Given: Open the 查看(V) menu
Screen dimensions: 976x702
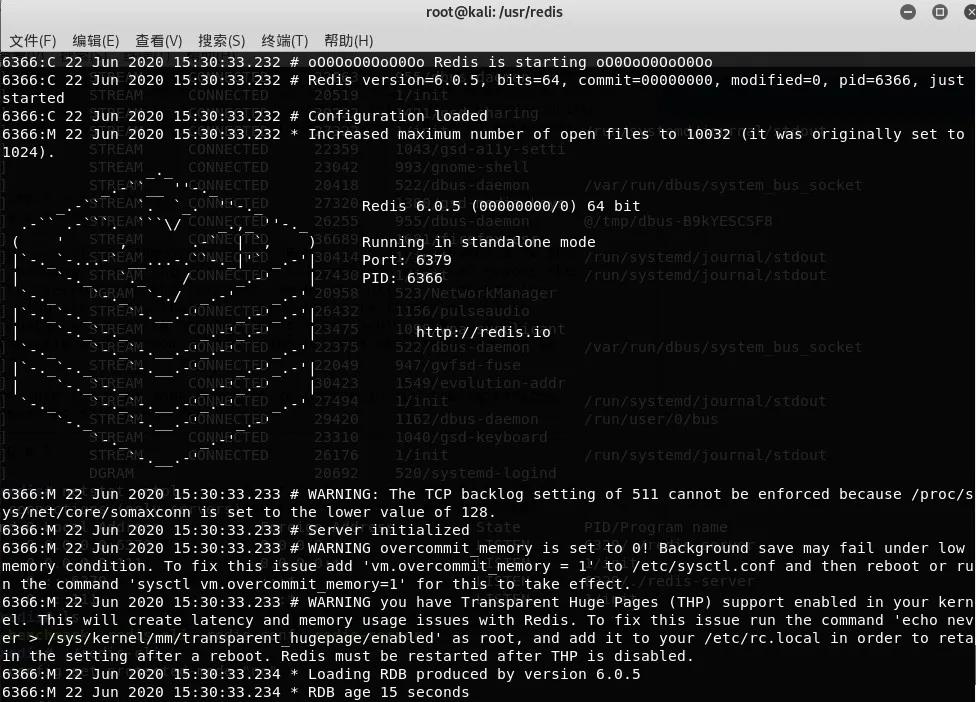Looking at the screenshot, I should click(x=159, y=41).
